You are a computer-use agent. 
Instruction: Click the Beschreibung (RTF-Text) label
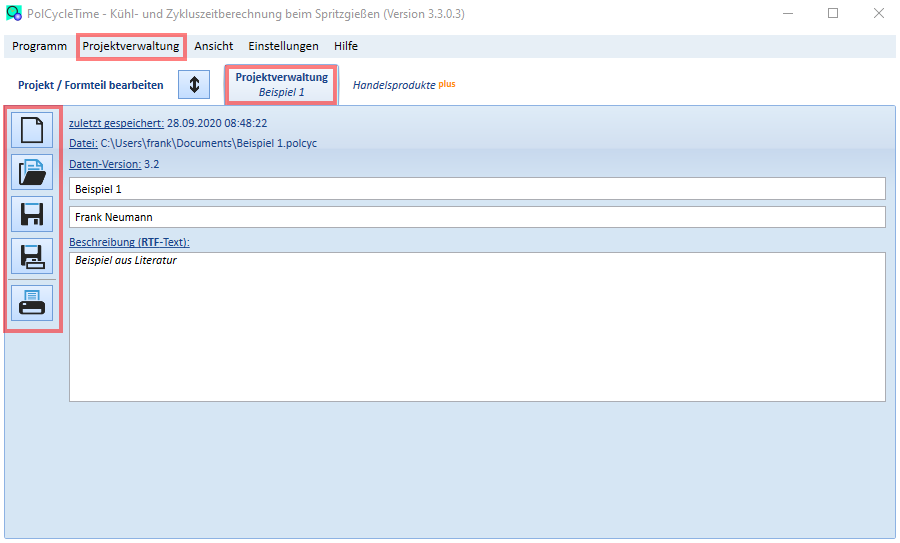[x=129, y=242]
